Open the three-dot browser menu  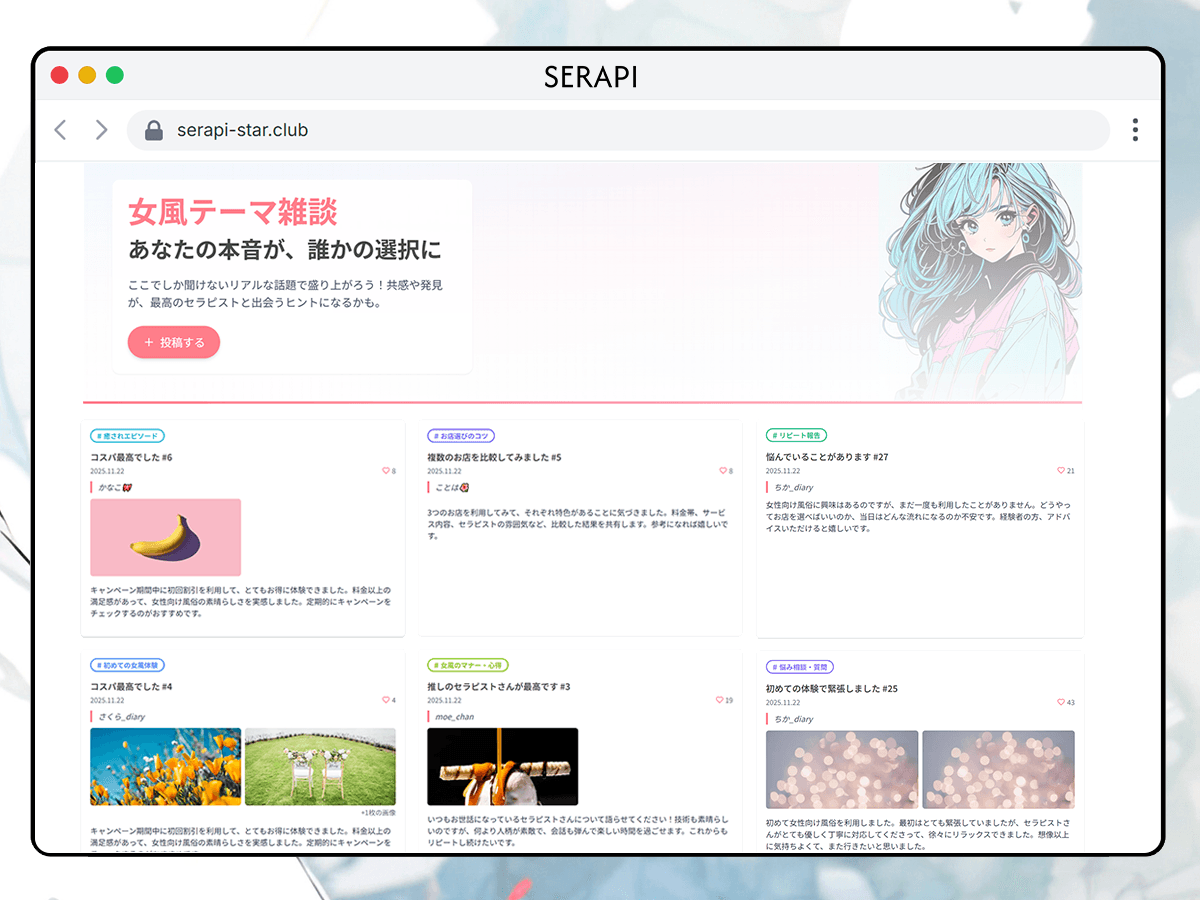click(1135, 130)
